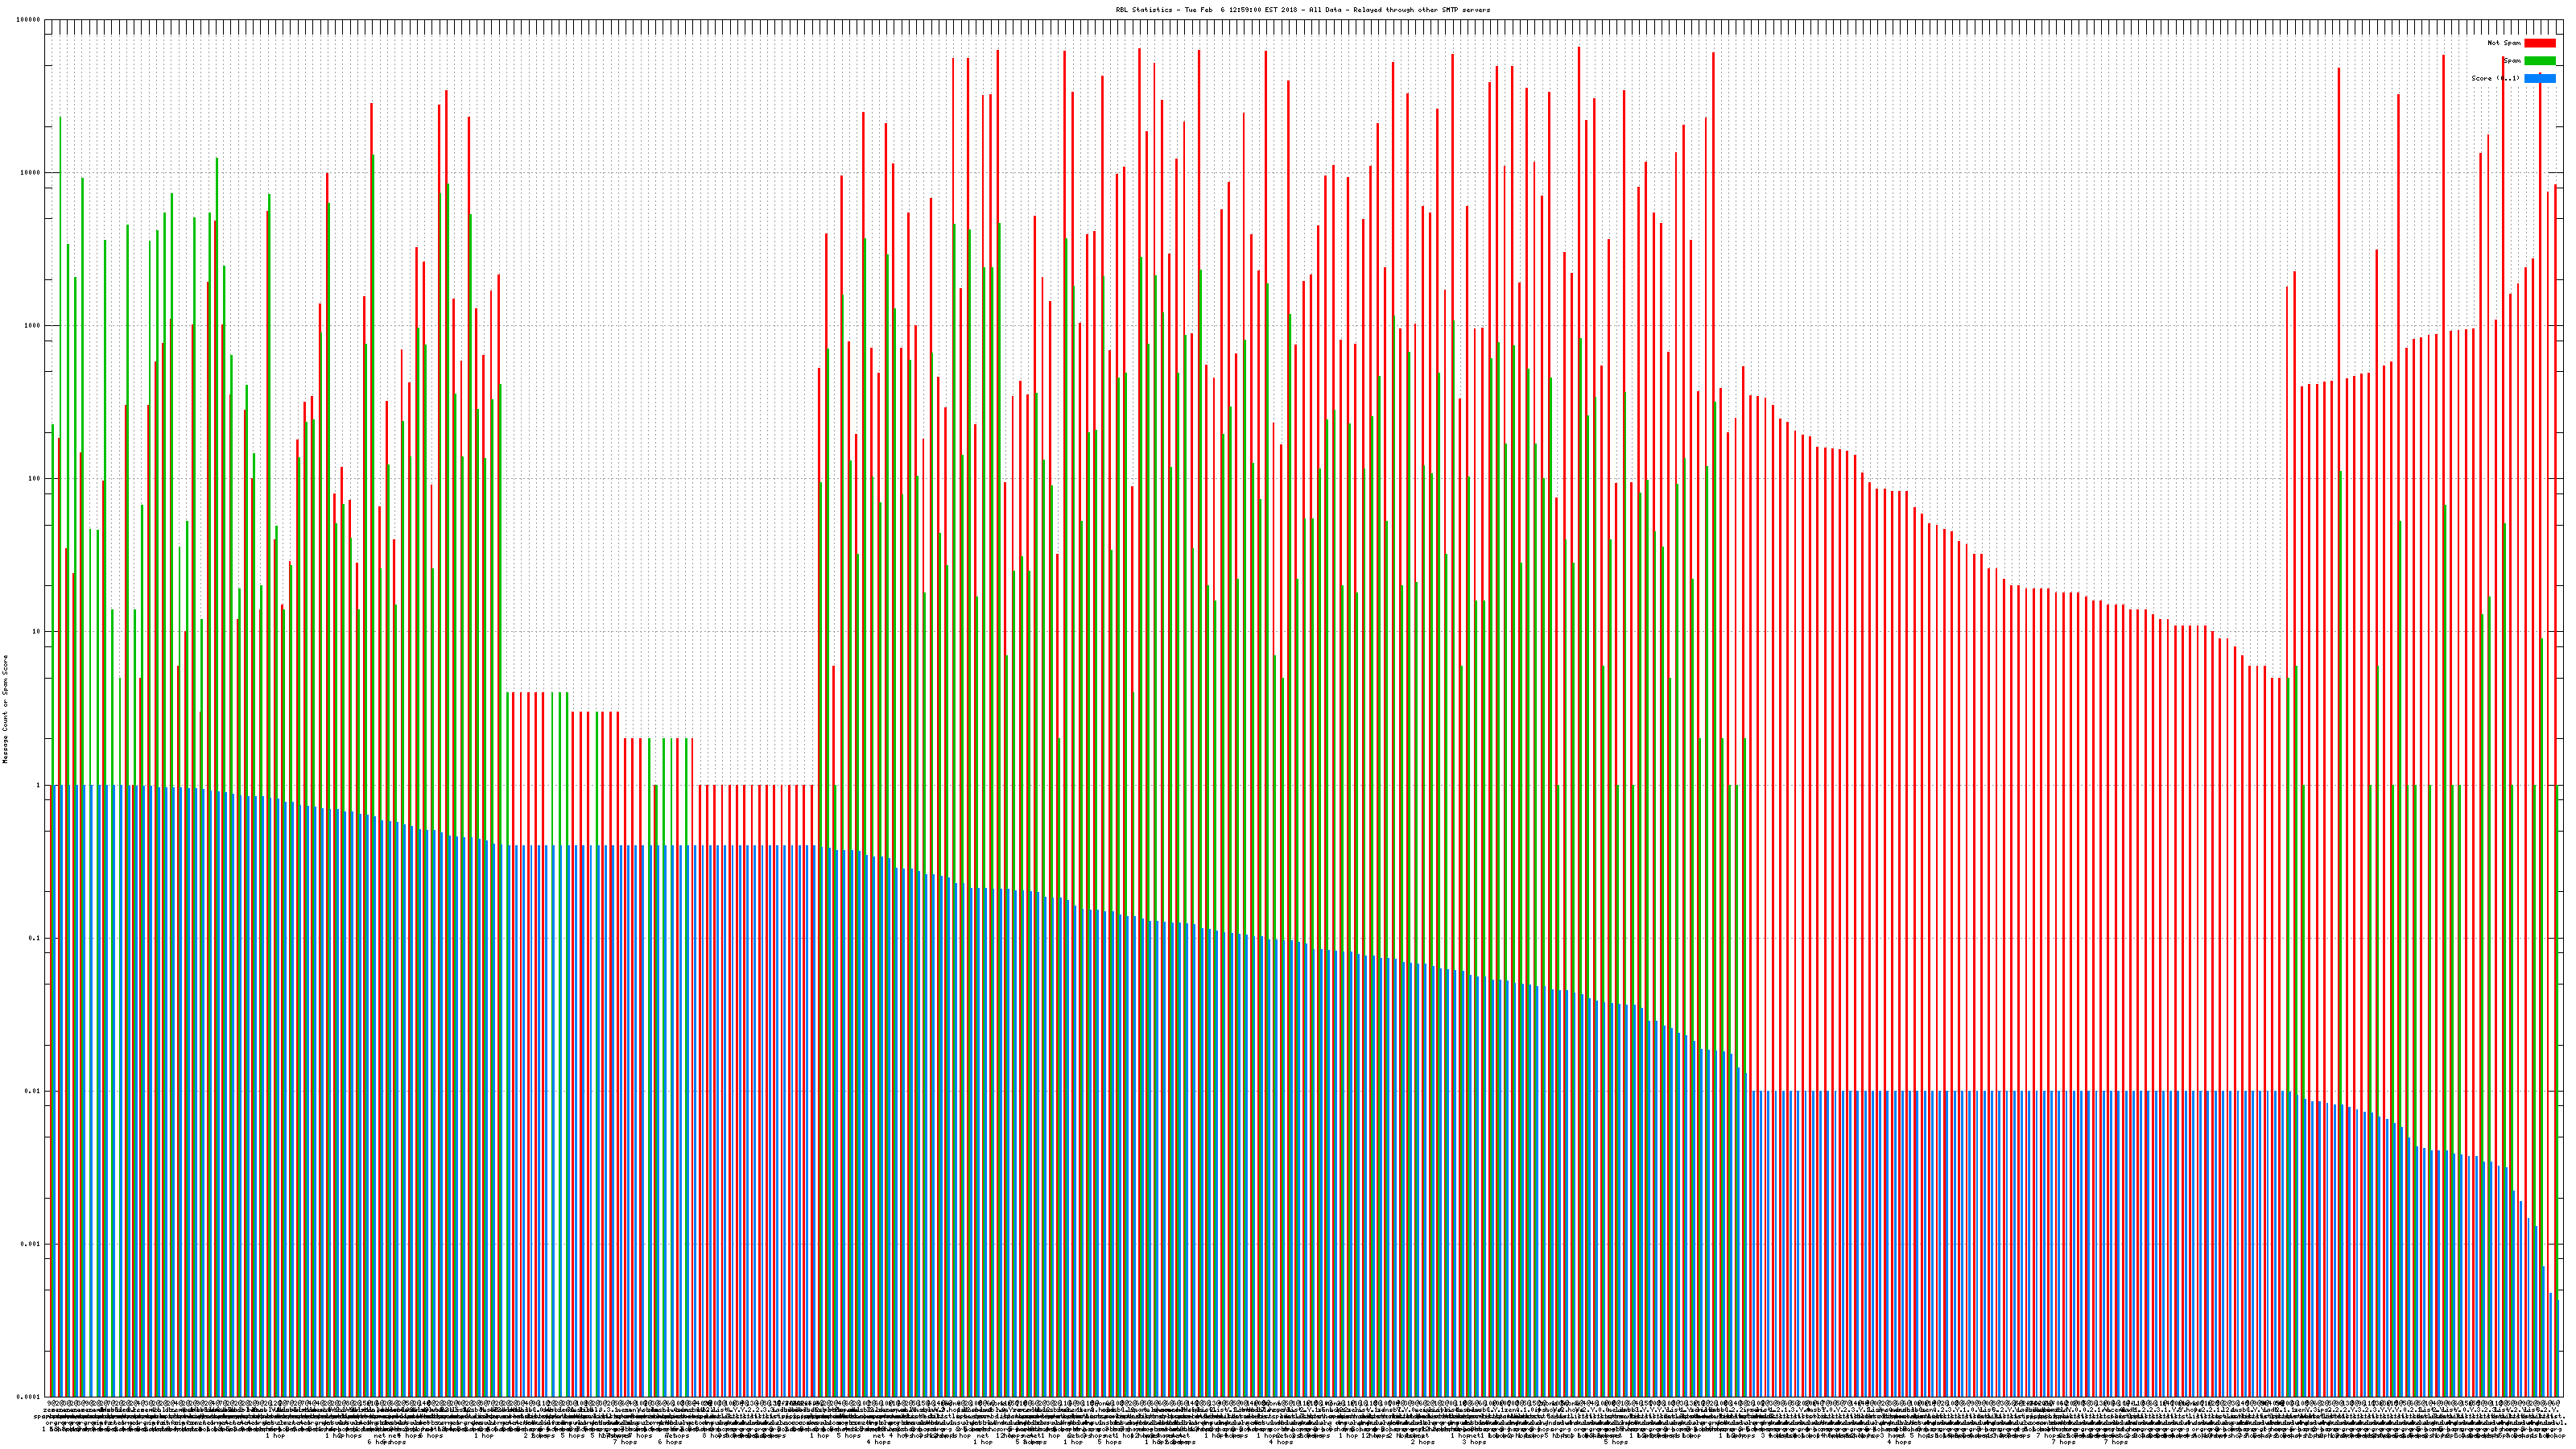2576x1449 pixels.
Task: Click the 0.01 y-axis tick label
Action: tap(33, 1091)
